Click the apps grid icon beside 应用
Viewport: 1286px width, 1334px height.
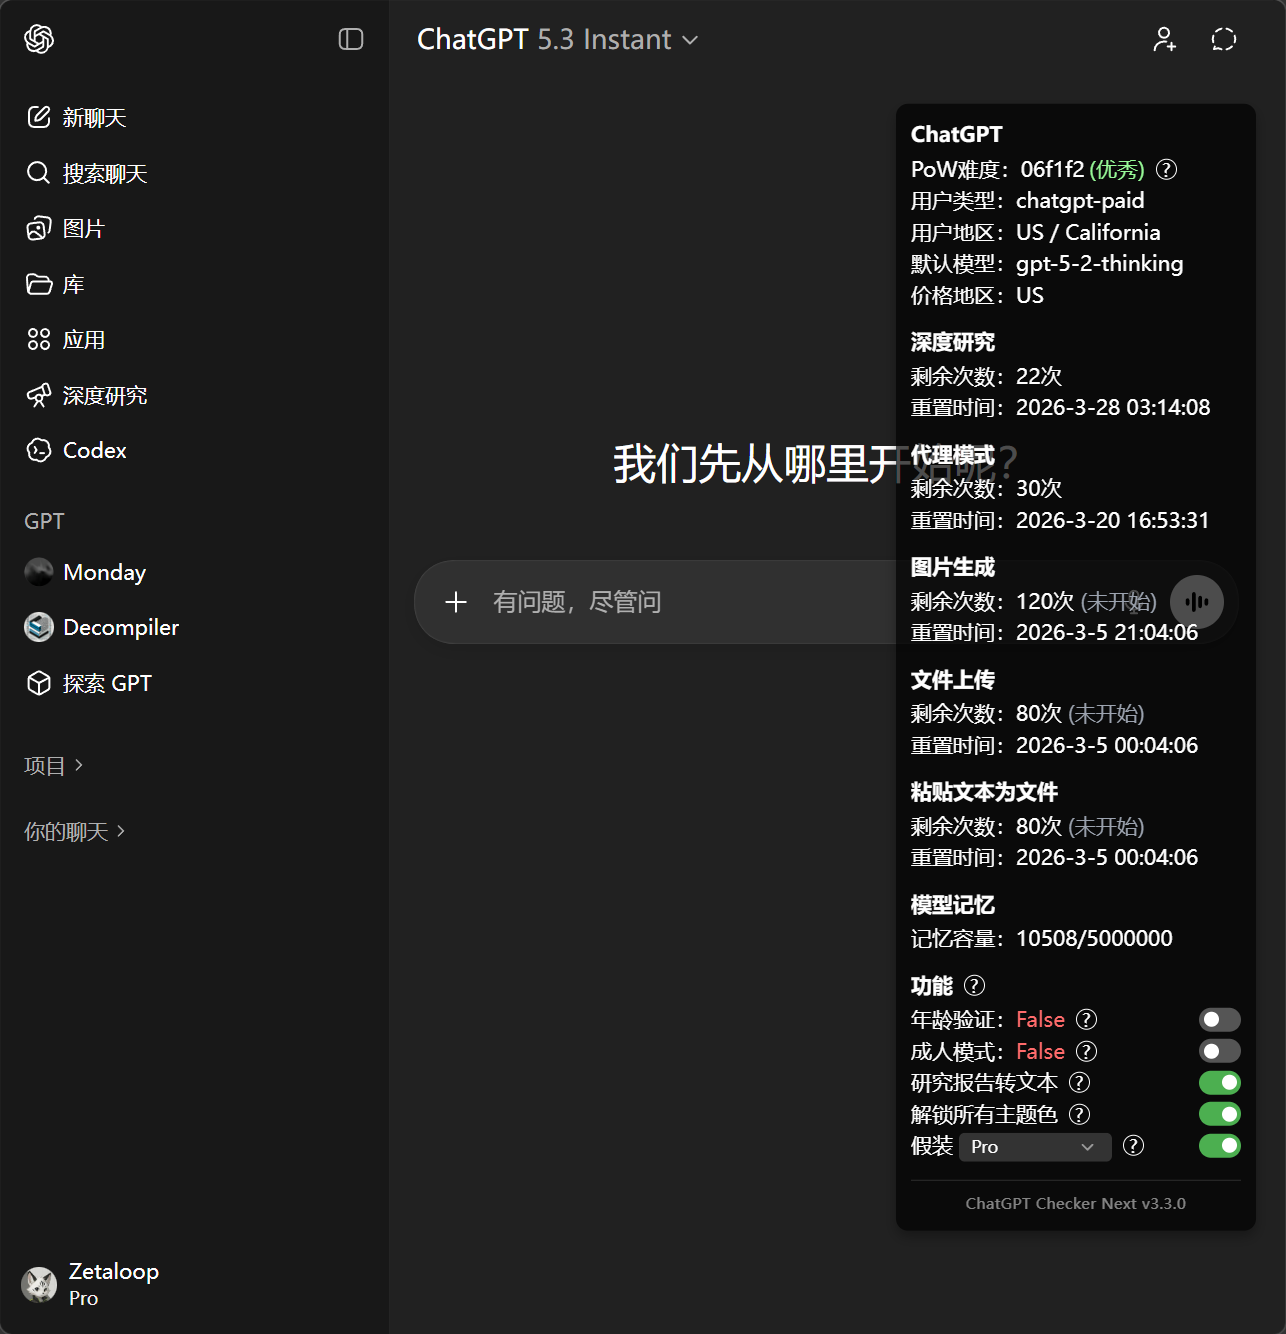38,339
